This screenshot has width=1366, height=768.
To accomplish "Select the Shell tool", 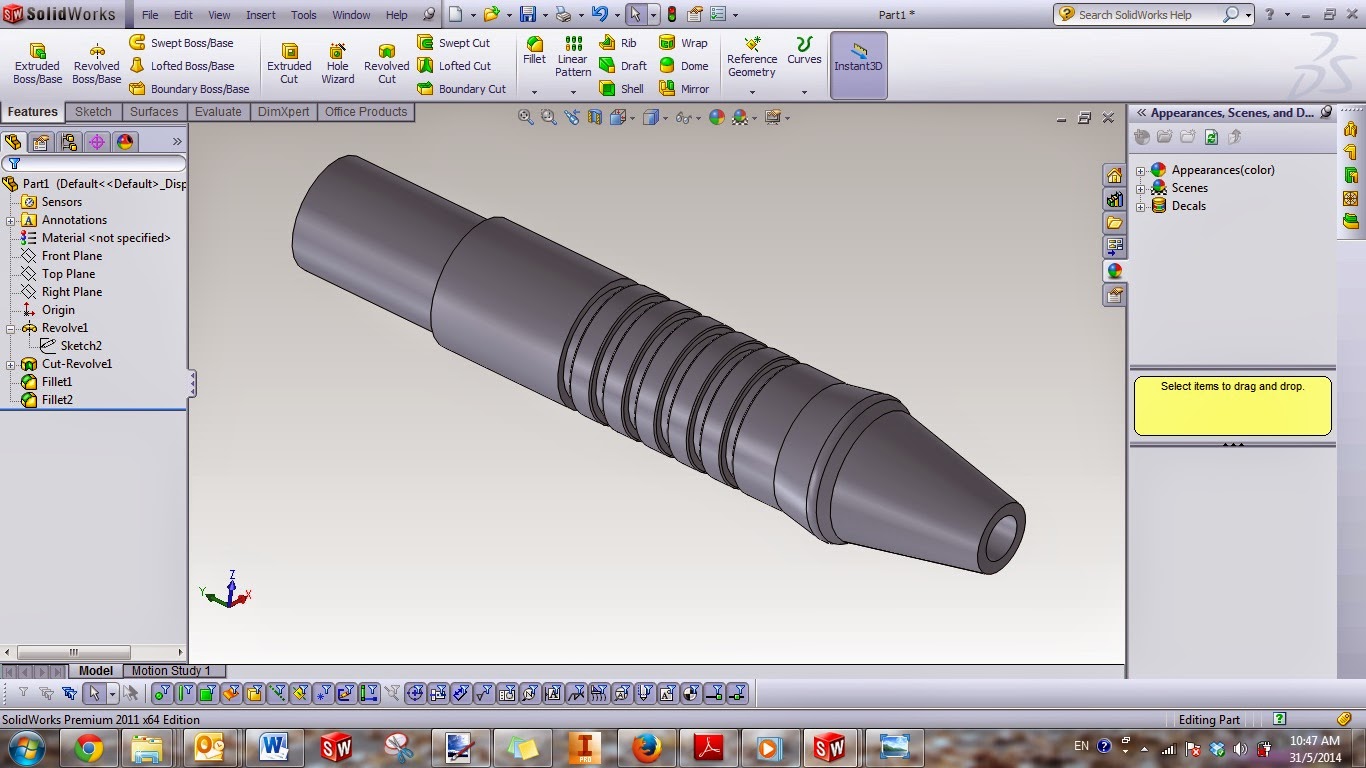I will 621,89.
